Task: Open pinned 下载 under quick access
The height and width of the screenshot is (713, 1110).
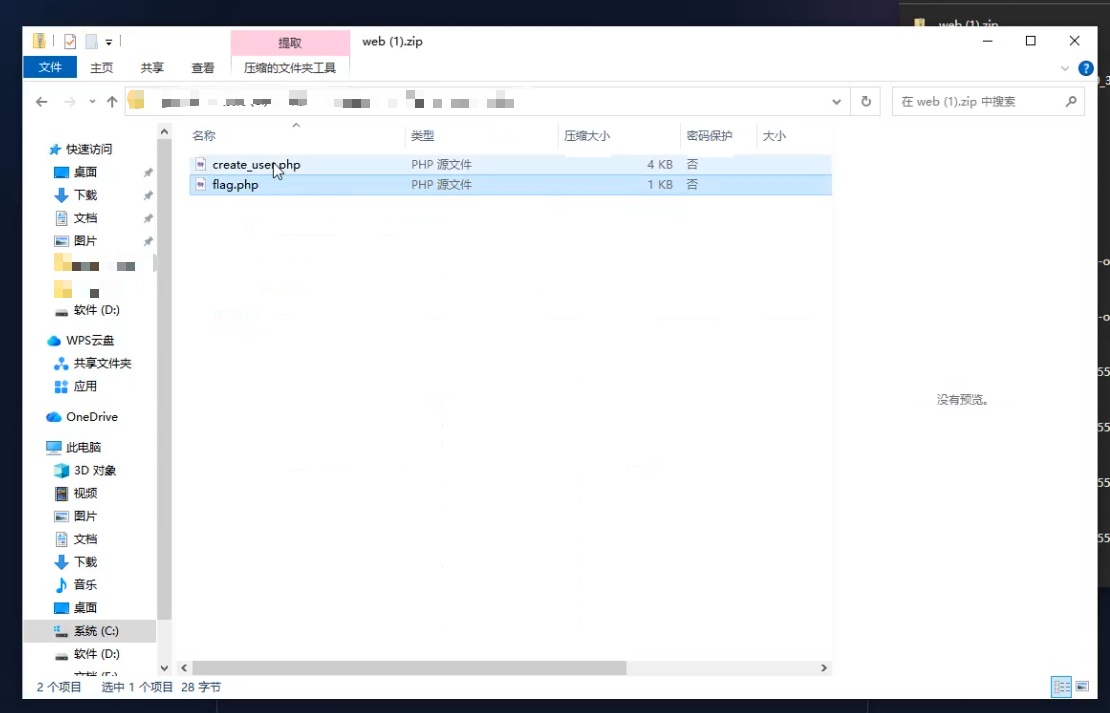Action: [85, 195]
